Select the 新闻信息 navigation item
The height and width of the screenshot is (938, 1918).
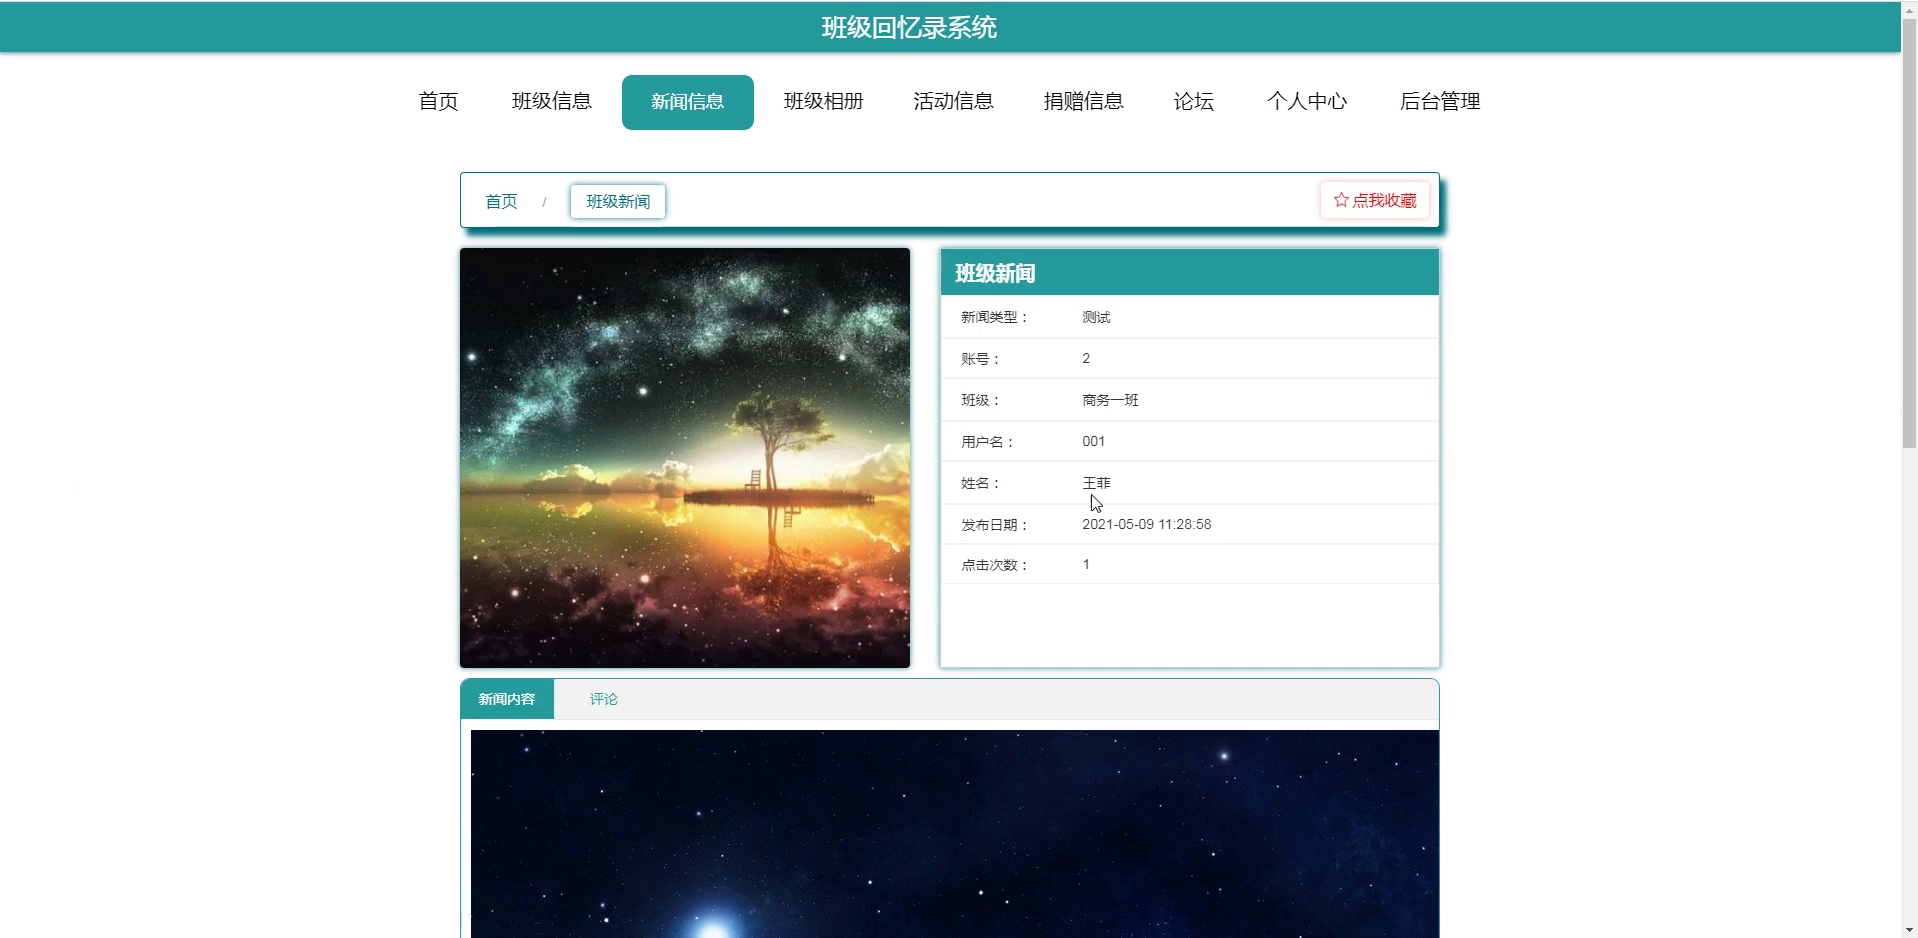pyautogui.click(x=687, y=101)
